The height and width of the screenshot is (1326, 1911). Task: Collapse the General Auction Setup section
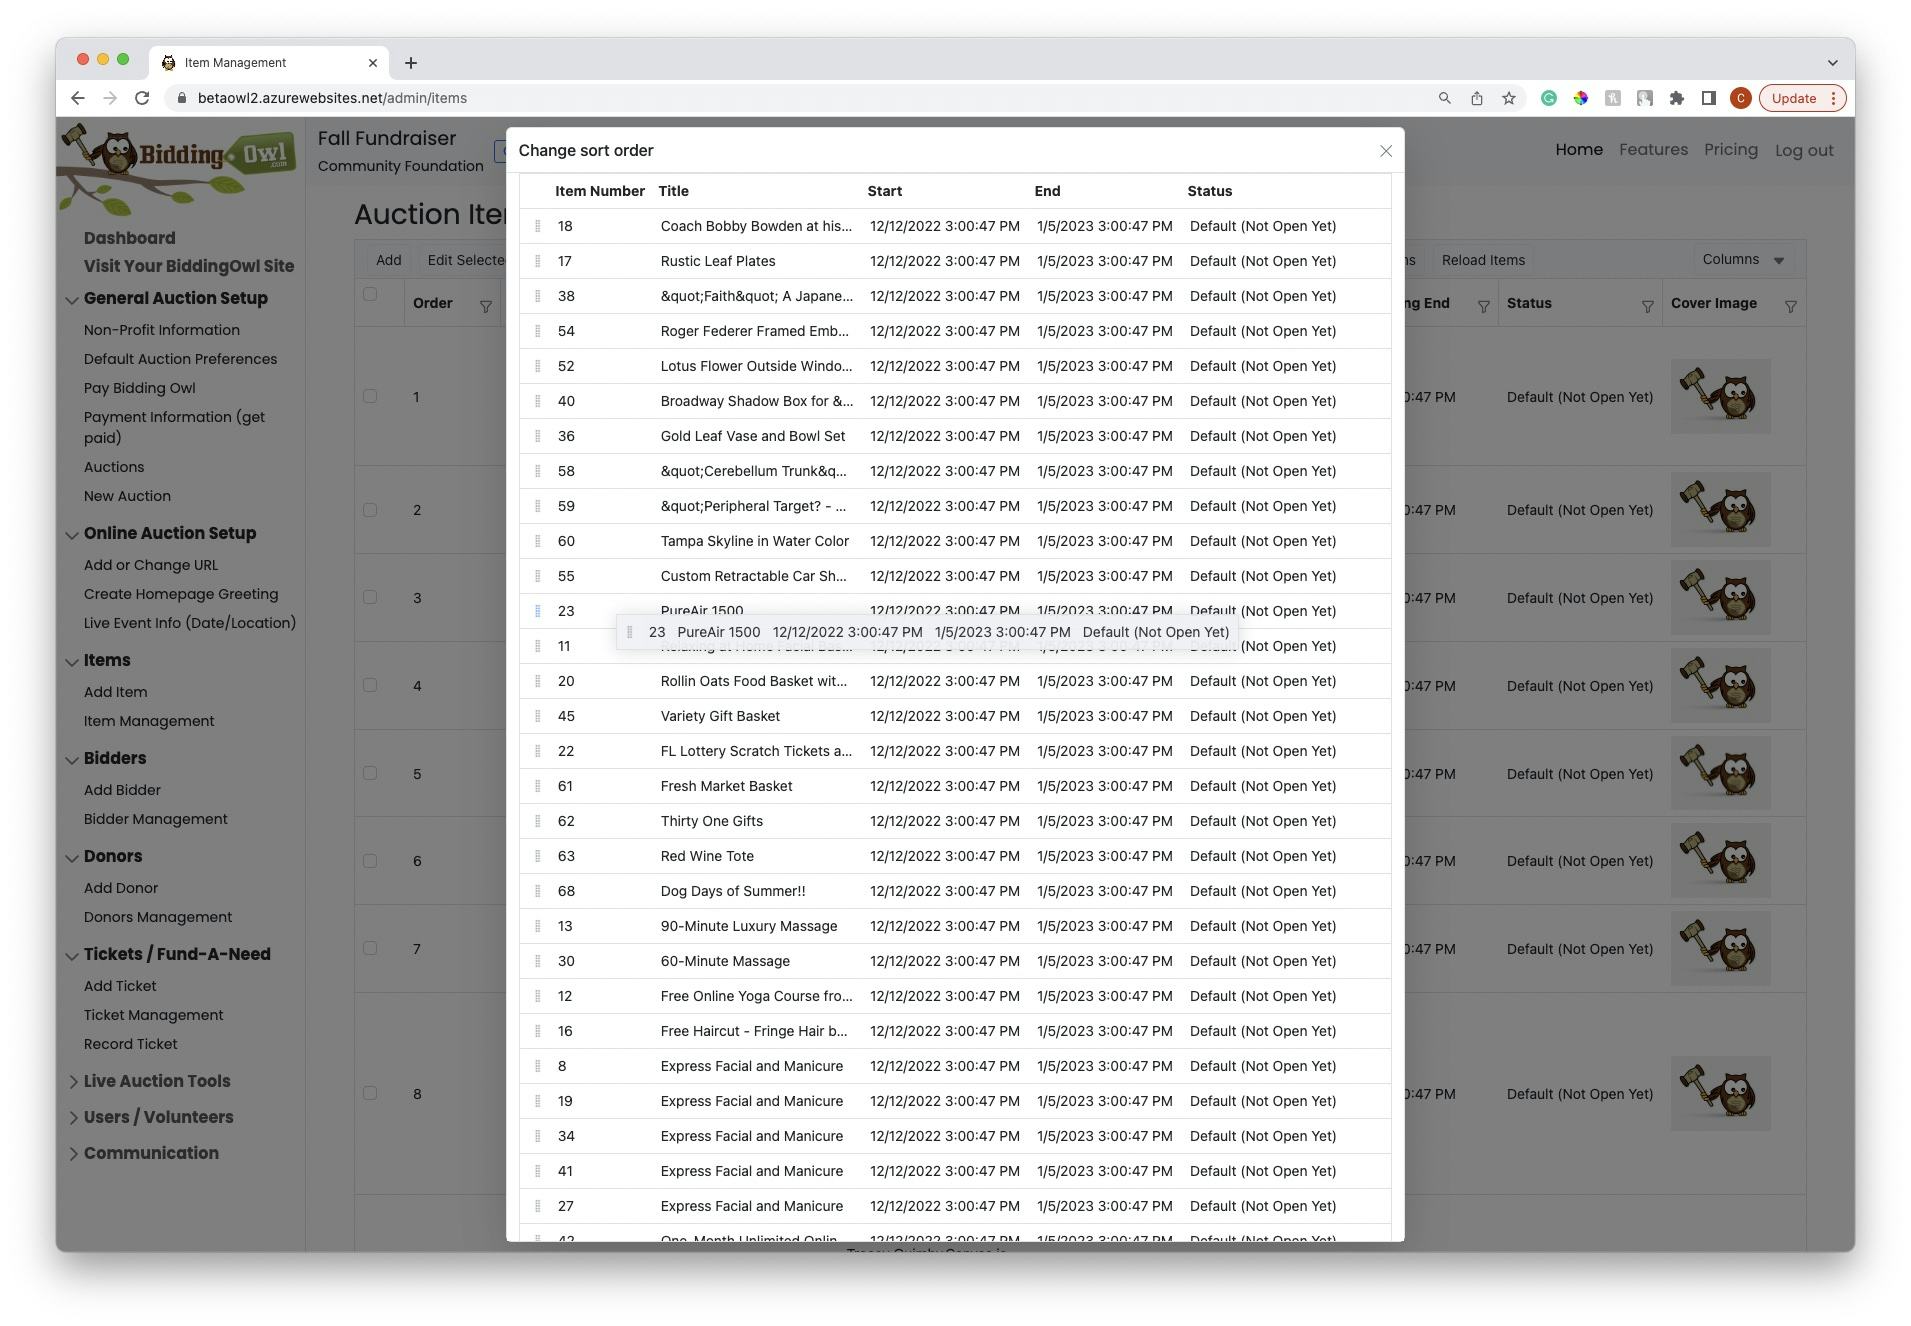click(x=72, y=300)
